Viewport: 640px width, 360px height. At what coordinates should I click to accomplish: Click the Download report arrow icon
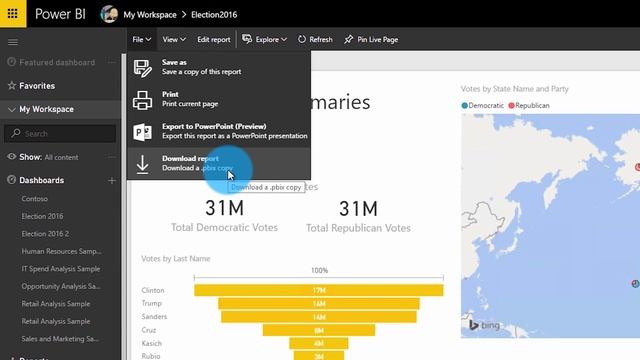(x=142, y=164)
